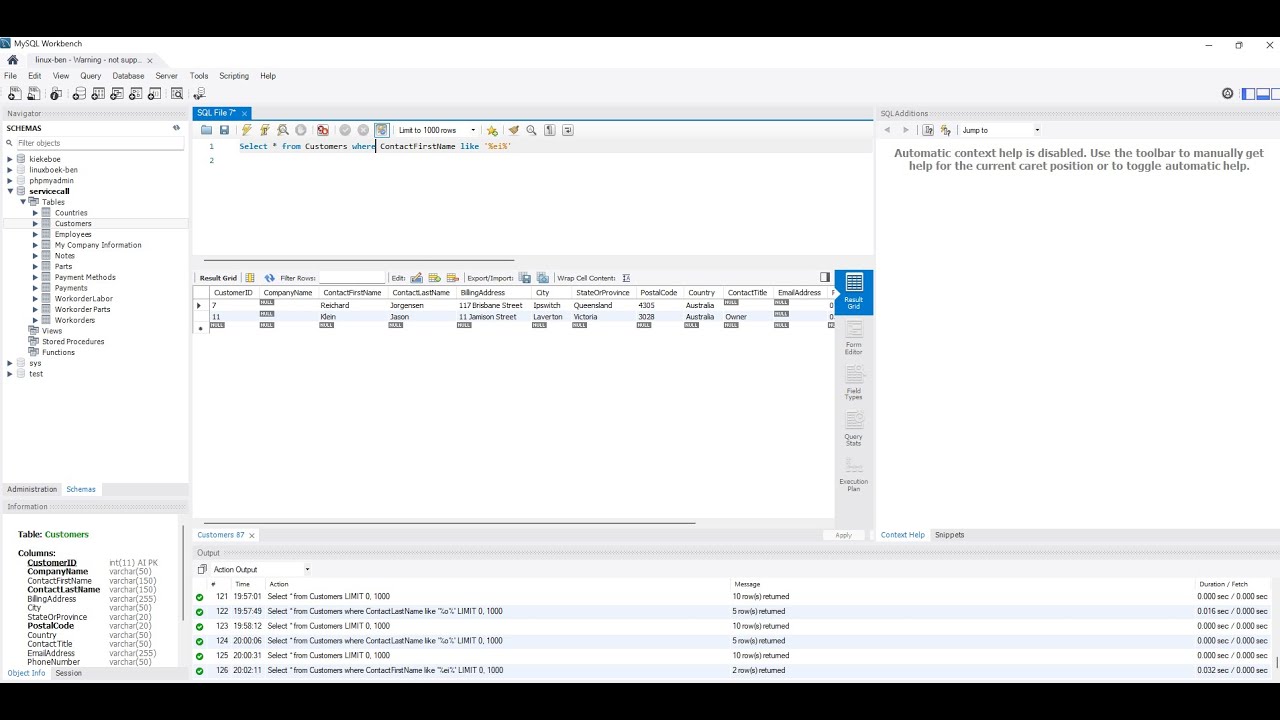
Task: Refresh schemas list in the Navigator
Action: (x=176, y=128)
